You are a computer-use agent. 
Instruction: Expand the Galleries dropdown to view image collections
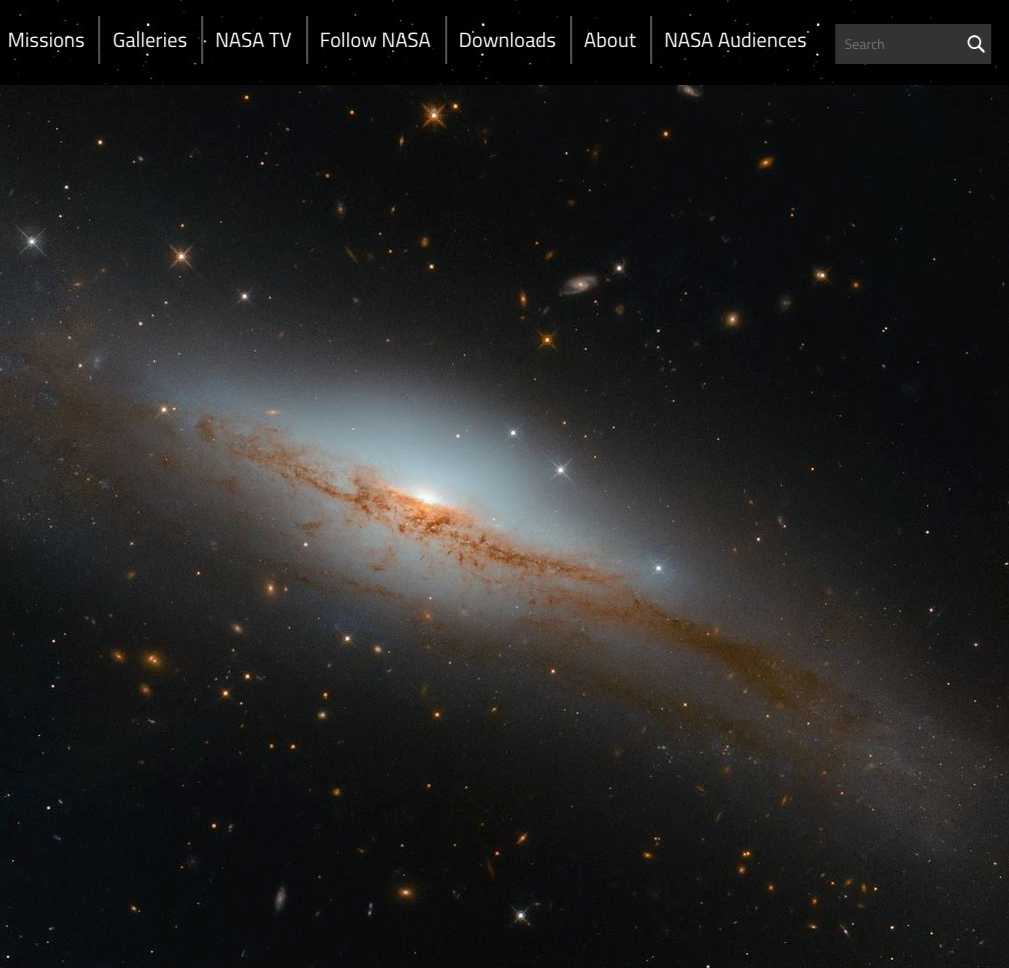pos(149,40)
